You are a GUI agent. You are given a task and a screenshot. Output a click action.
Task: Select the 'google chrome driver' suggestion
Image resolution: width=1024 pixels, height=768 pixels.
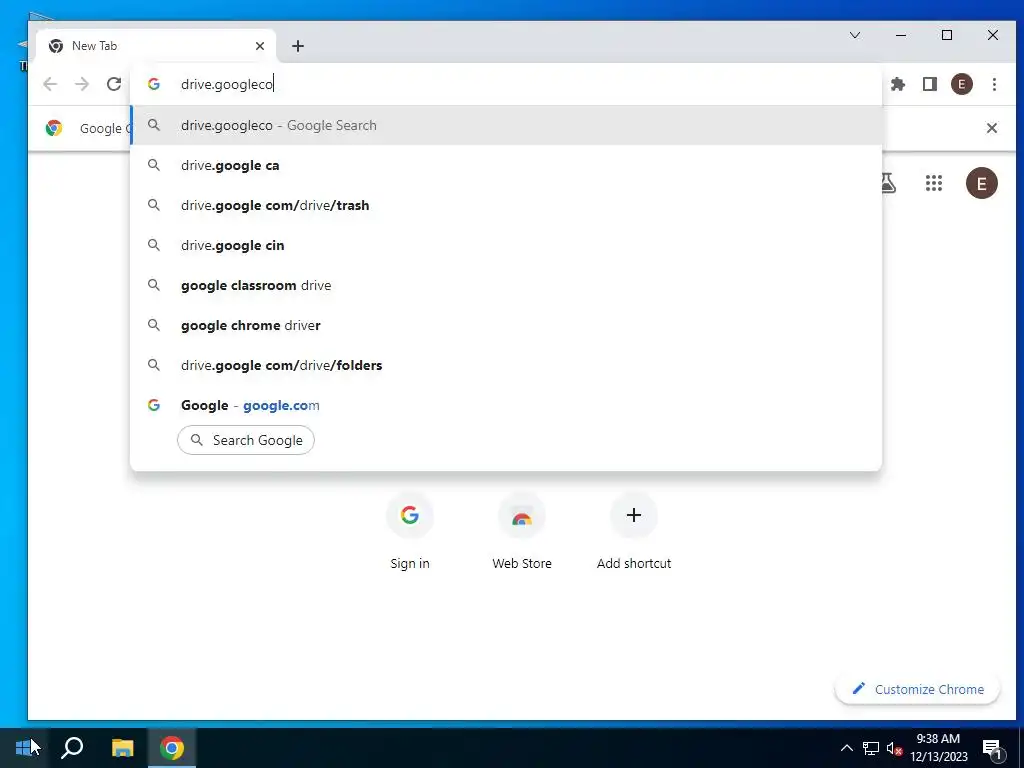pos(506,325)
